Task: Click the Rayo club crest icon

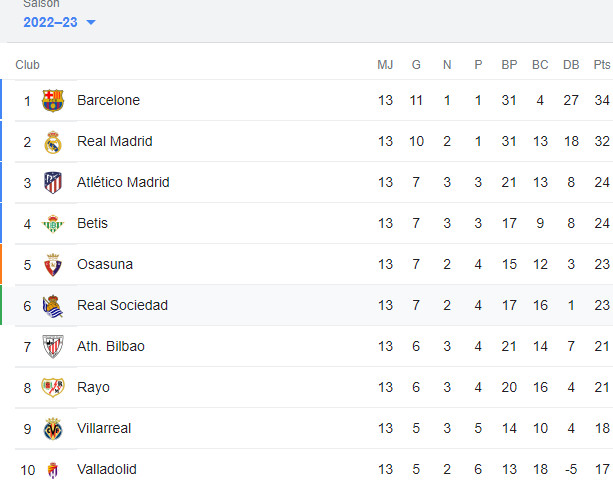Action: click(x=53, y=388)
